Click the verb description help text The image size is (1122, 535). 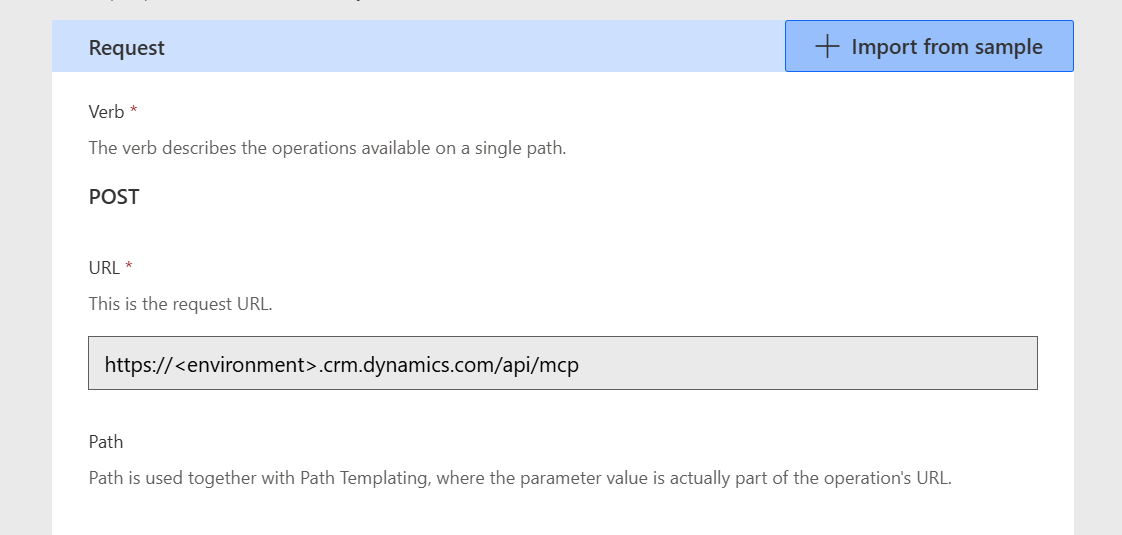[327, 148]
